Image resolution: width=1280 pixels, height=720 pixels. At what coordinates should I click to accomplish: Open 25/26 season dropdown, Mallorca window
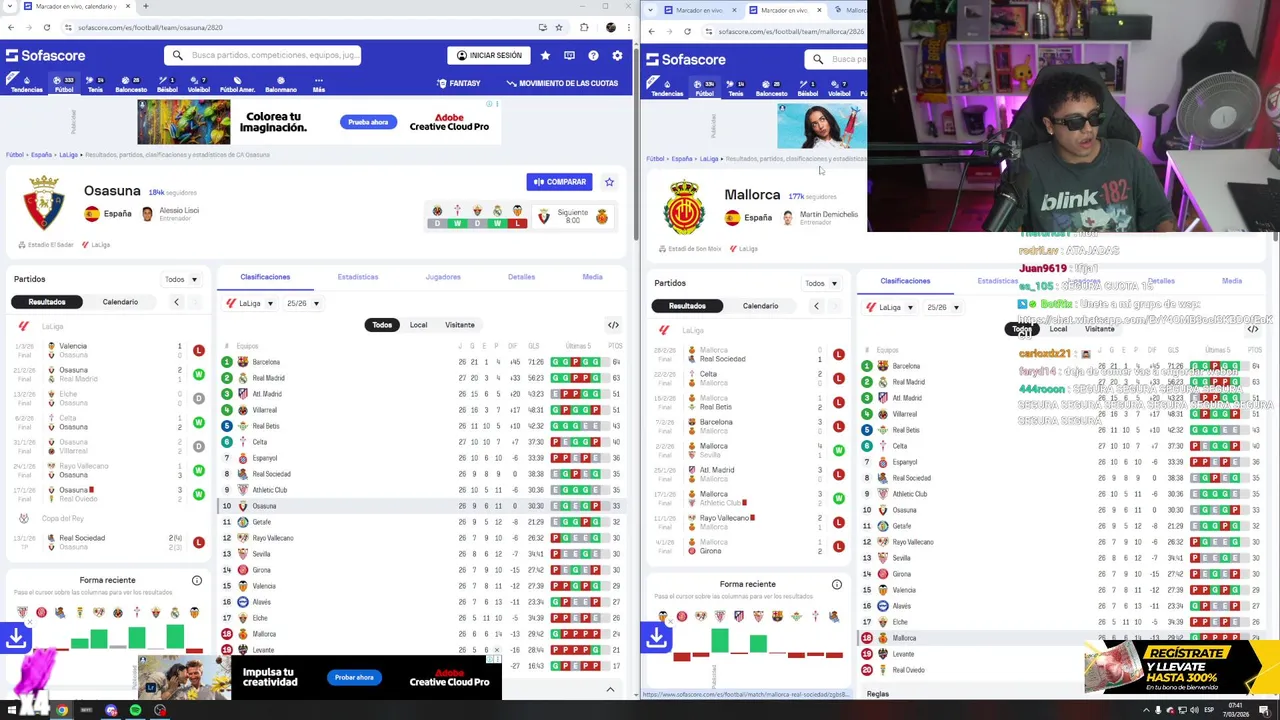pos(941,307)
